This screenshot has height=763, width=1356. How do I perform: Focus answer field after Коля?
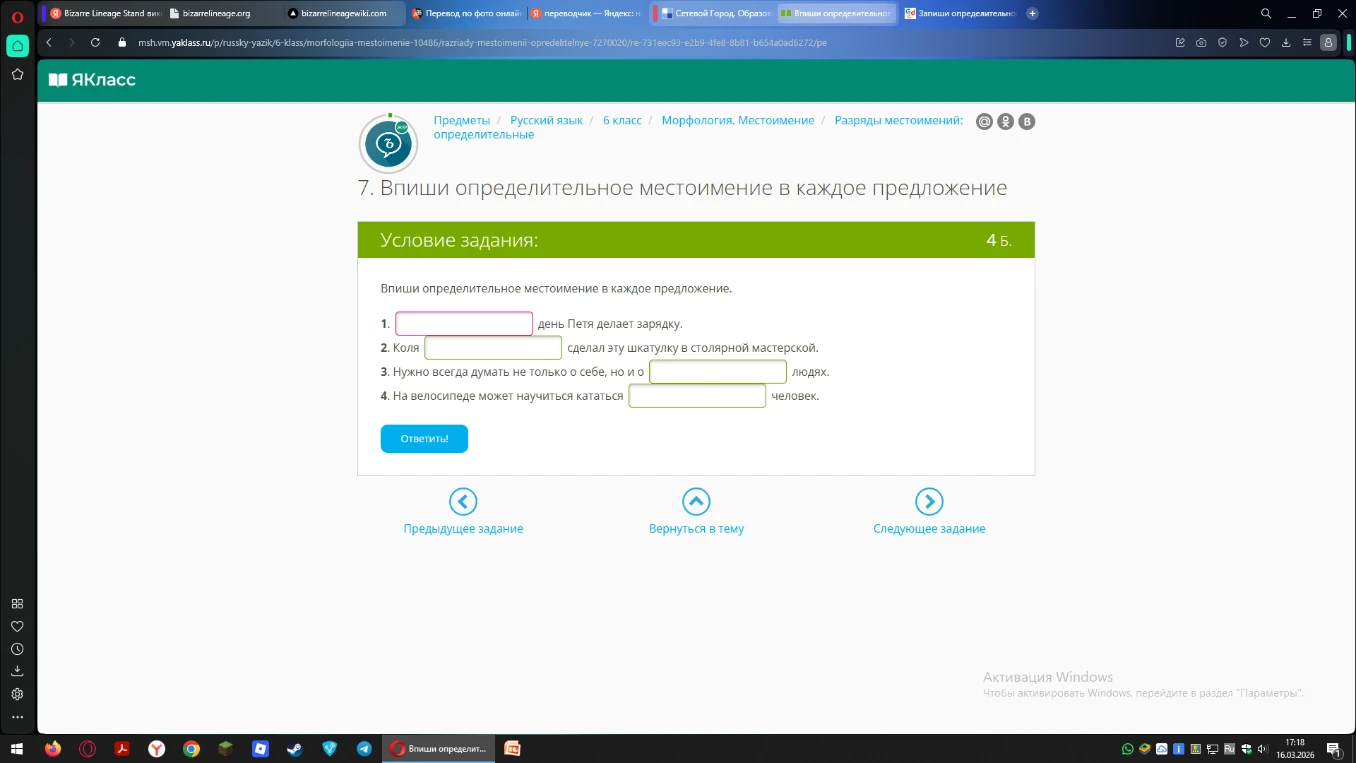pyautogui.click(x=493, y=348)
